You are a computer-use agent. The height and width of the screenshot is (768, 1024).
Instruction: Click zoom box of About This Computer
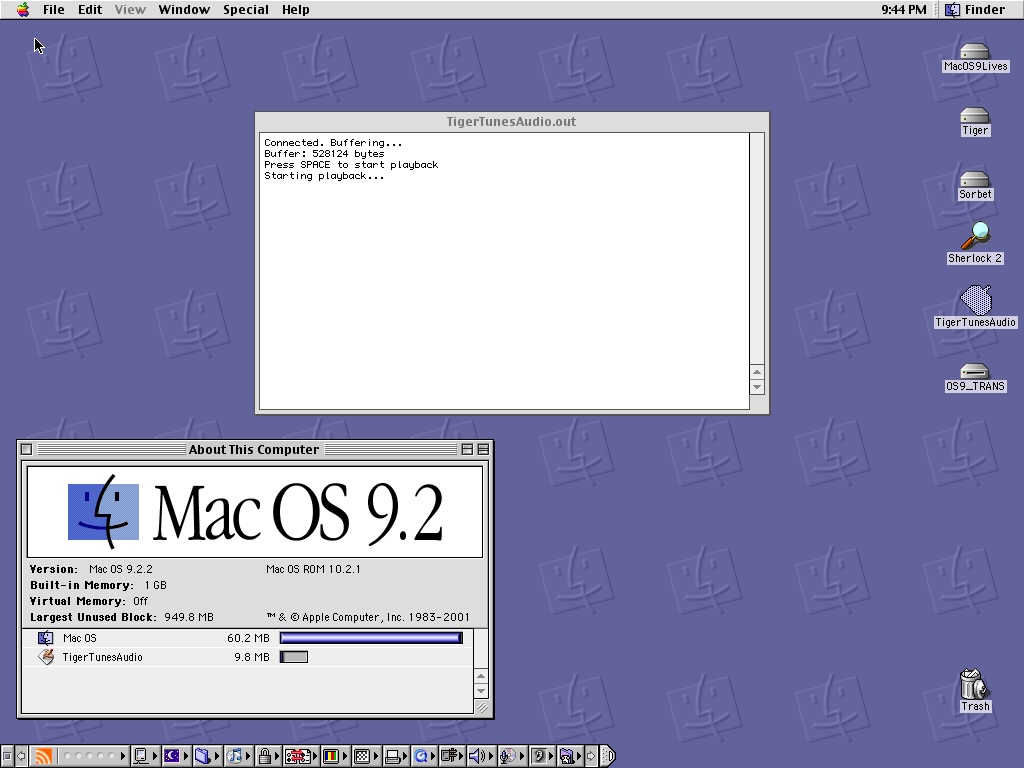click(x=467, y=449)
